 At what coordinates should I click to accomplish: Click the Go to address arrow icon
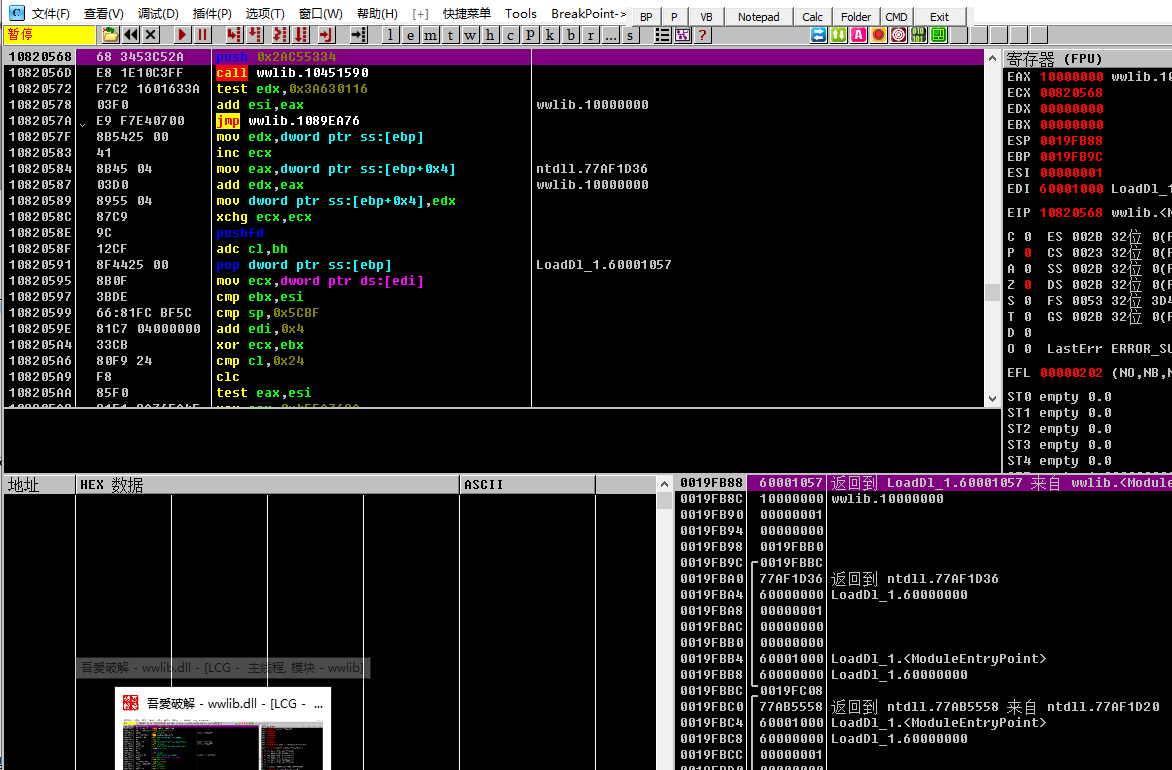358,34
